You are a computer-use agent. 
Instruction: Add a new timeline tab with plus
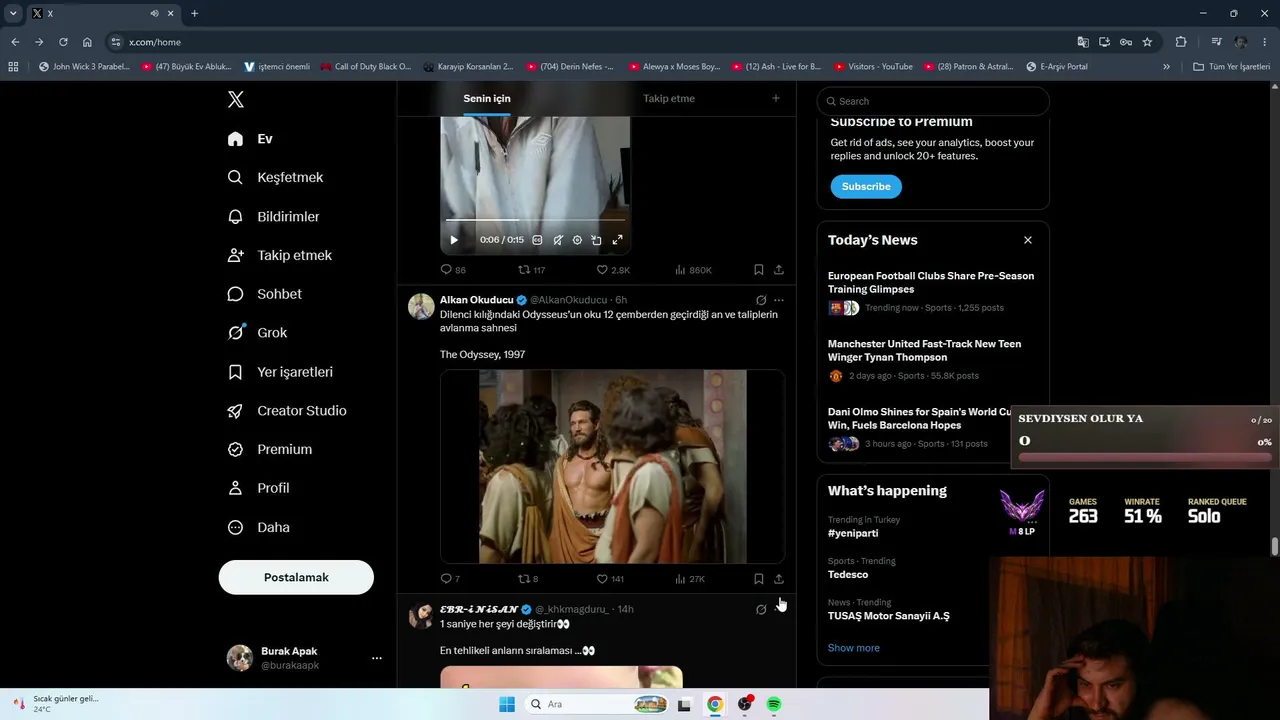[x=776, y=98]
